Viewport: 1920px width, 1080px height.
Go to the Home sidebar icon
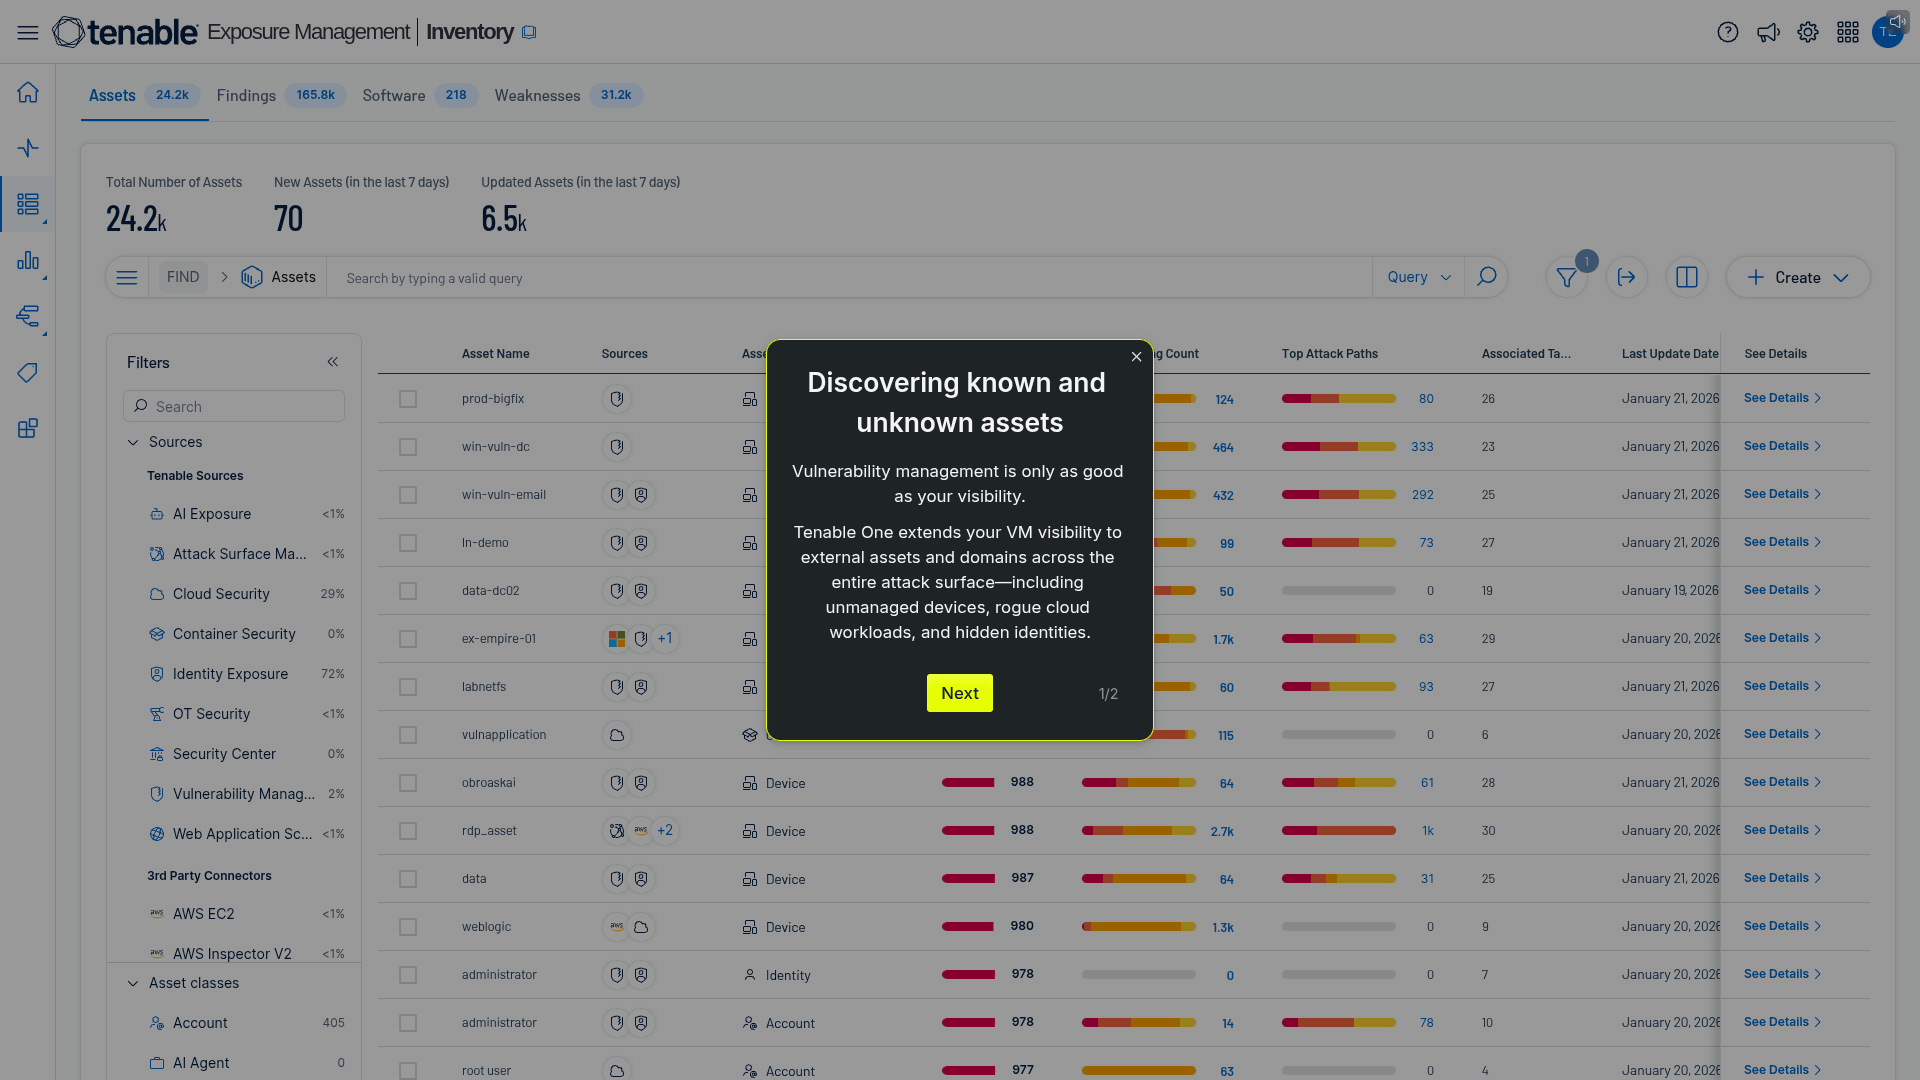click(28, 92)
